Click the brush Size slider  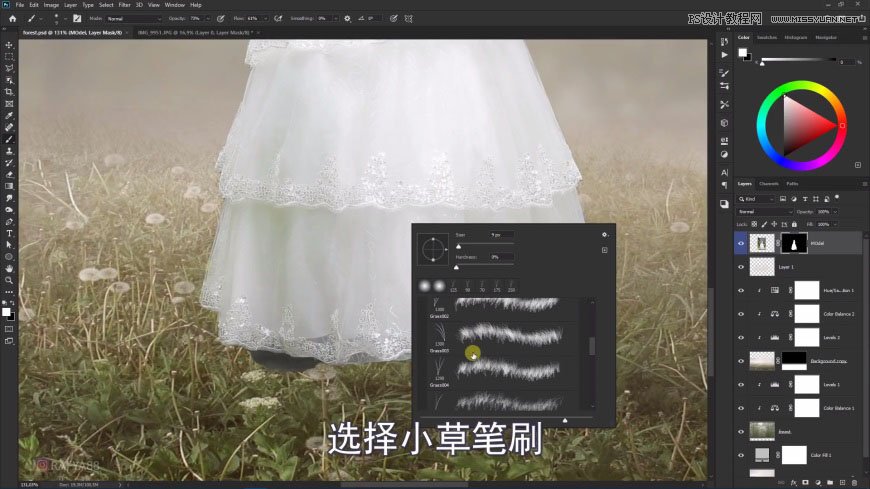pyautogui.click(x=484, y=245)
